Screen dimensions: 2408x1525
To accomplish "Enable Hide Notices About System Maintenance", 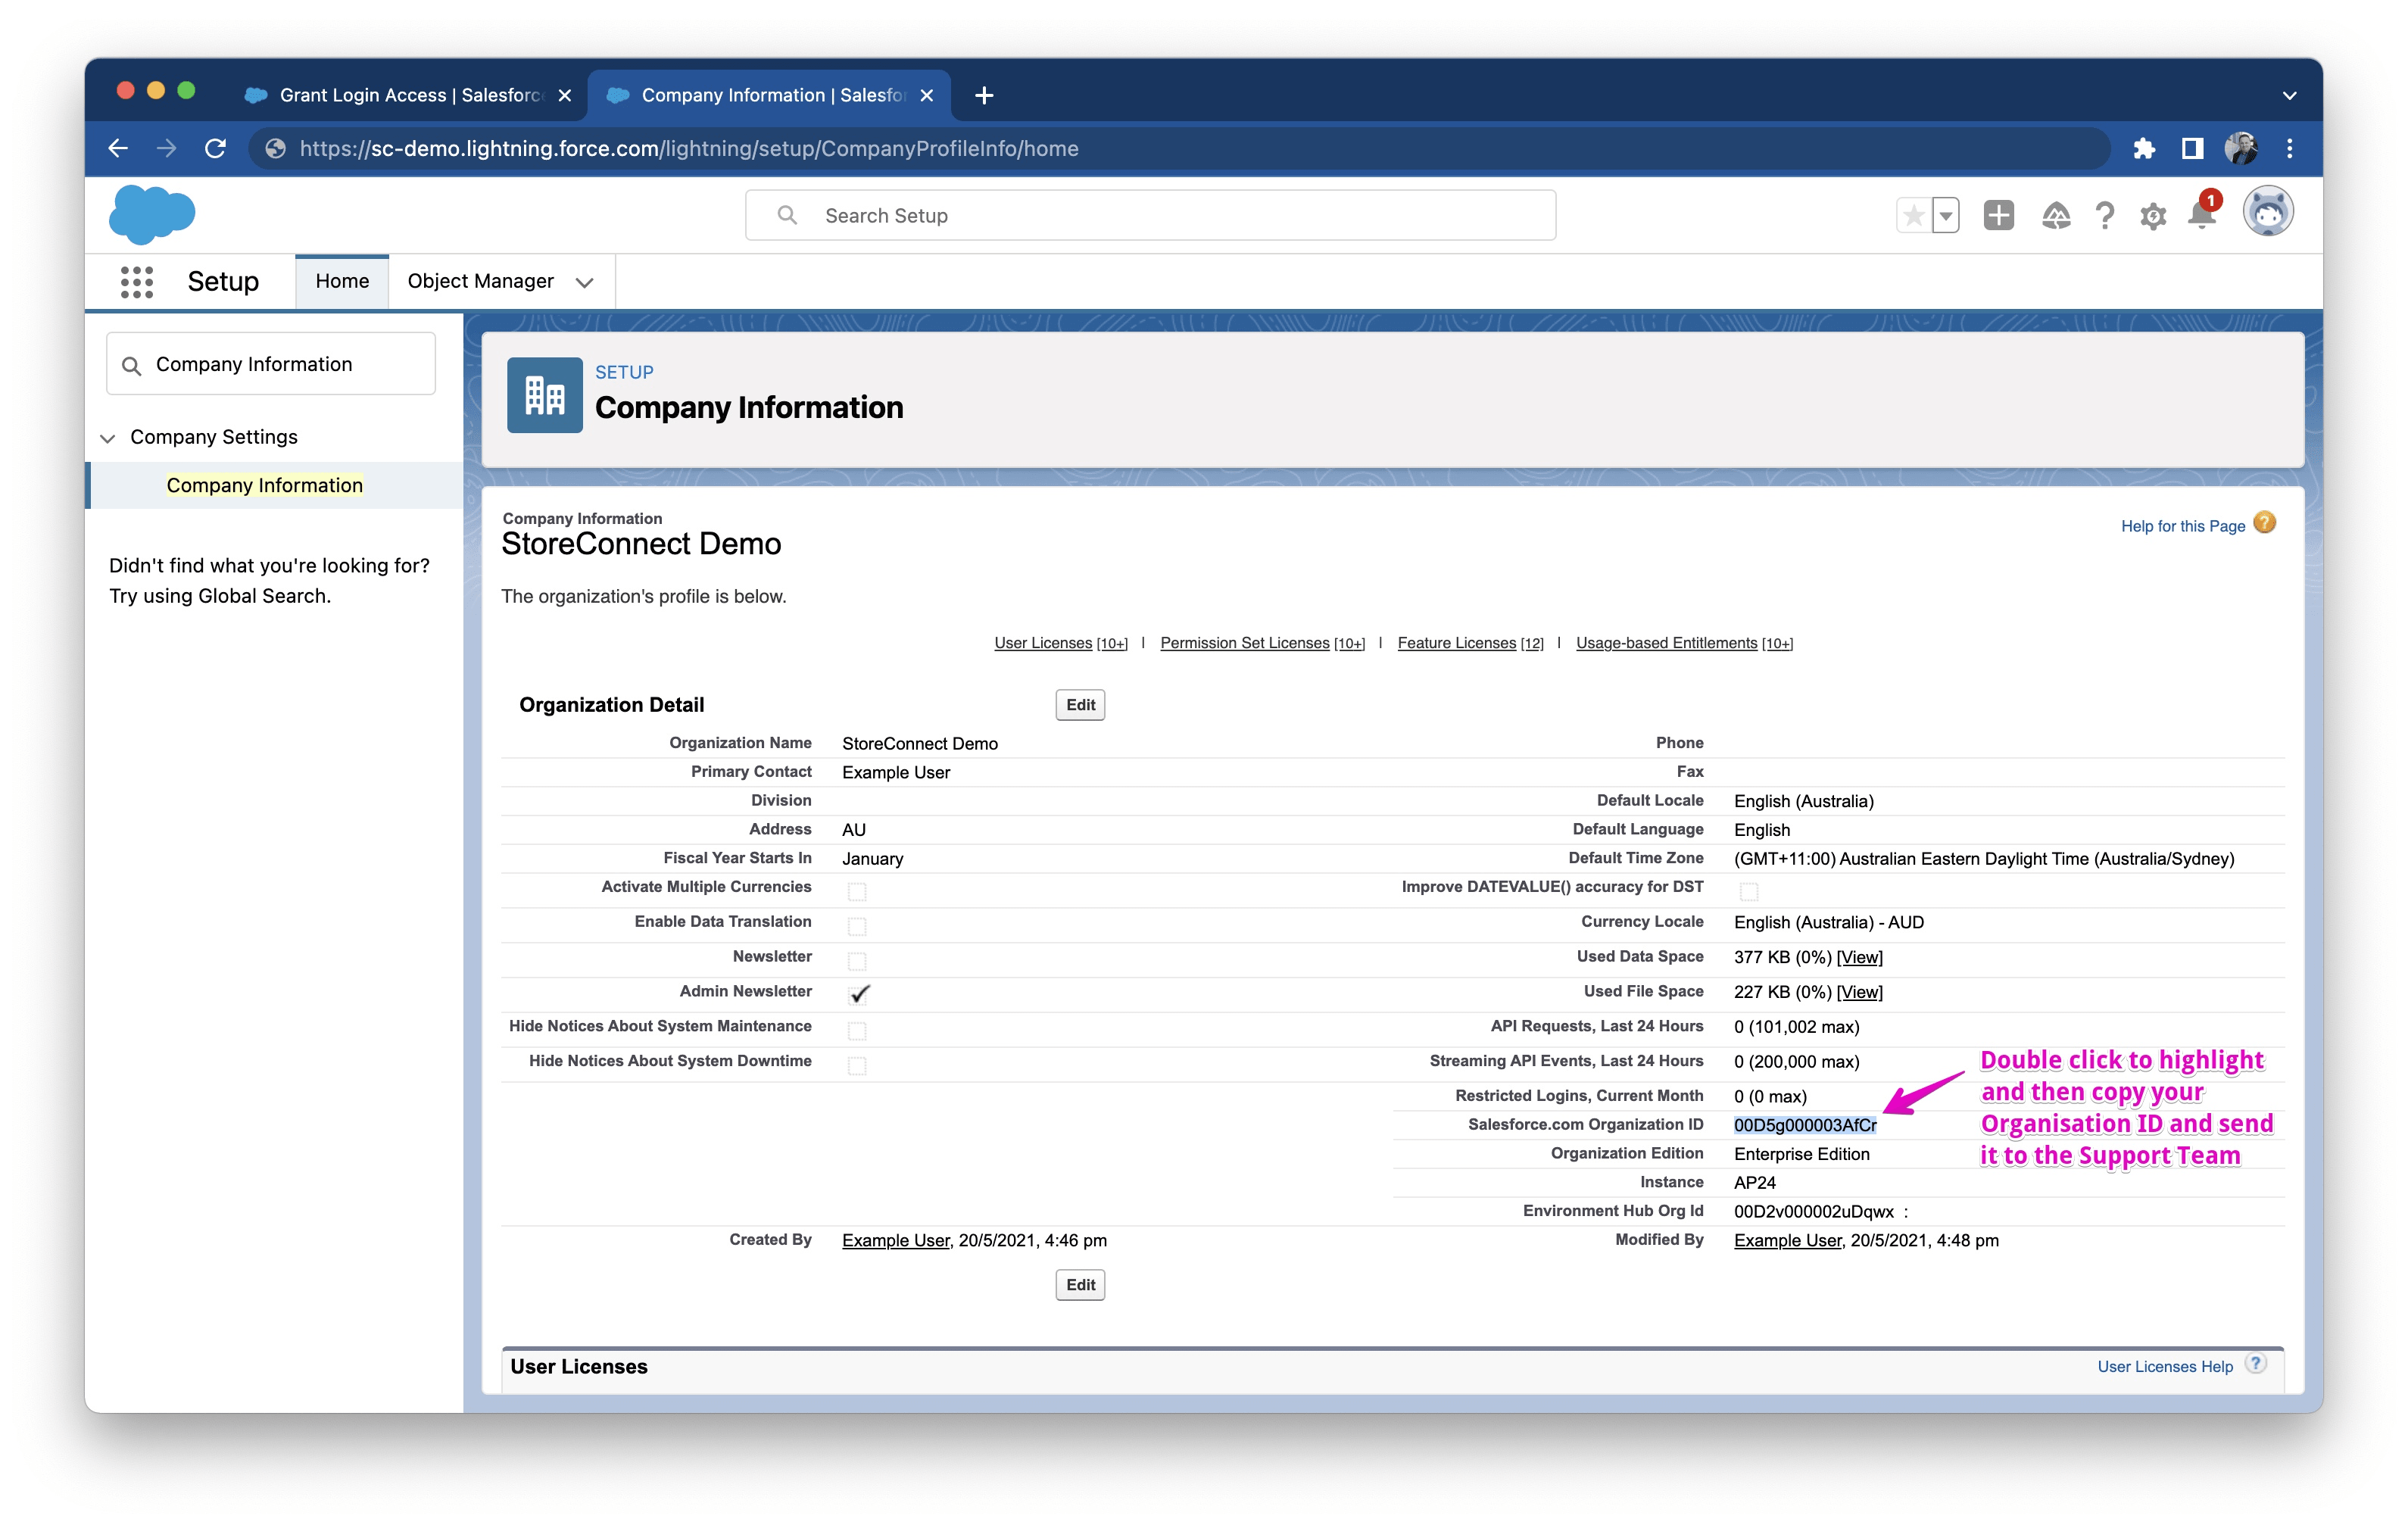I will coord(858,1030).
